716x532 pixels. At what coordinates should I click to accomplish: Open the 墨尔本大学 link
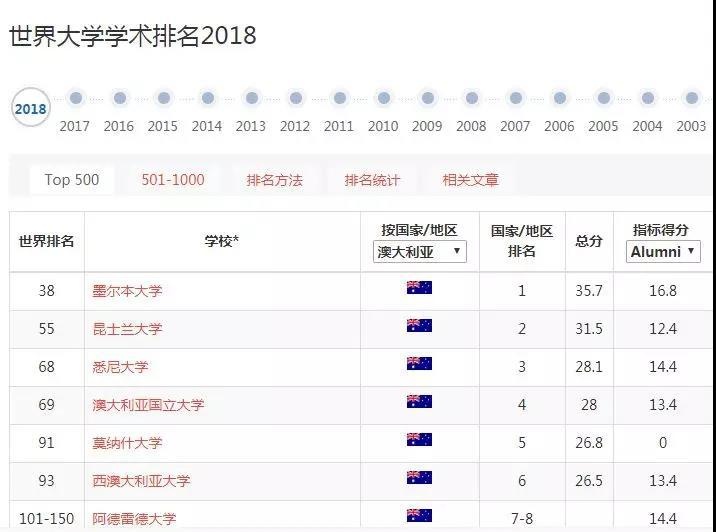(127, 291)
